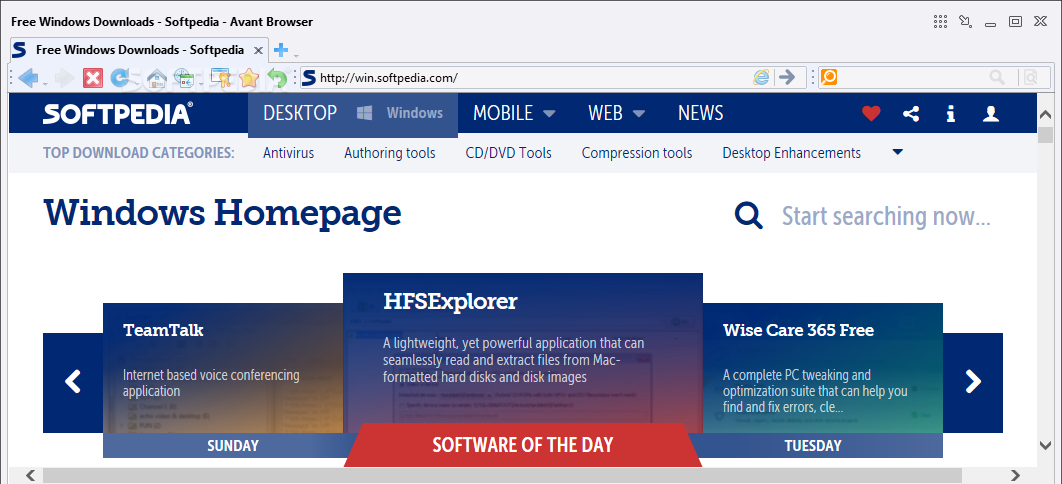Open the DESKTOP section
This screenshot has width=1062, height=484.
click(300, 113)
